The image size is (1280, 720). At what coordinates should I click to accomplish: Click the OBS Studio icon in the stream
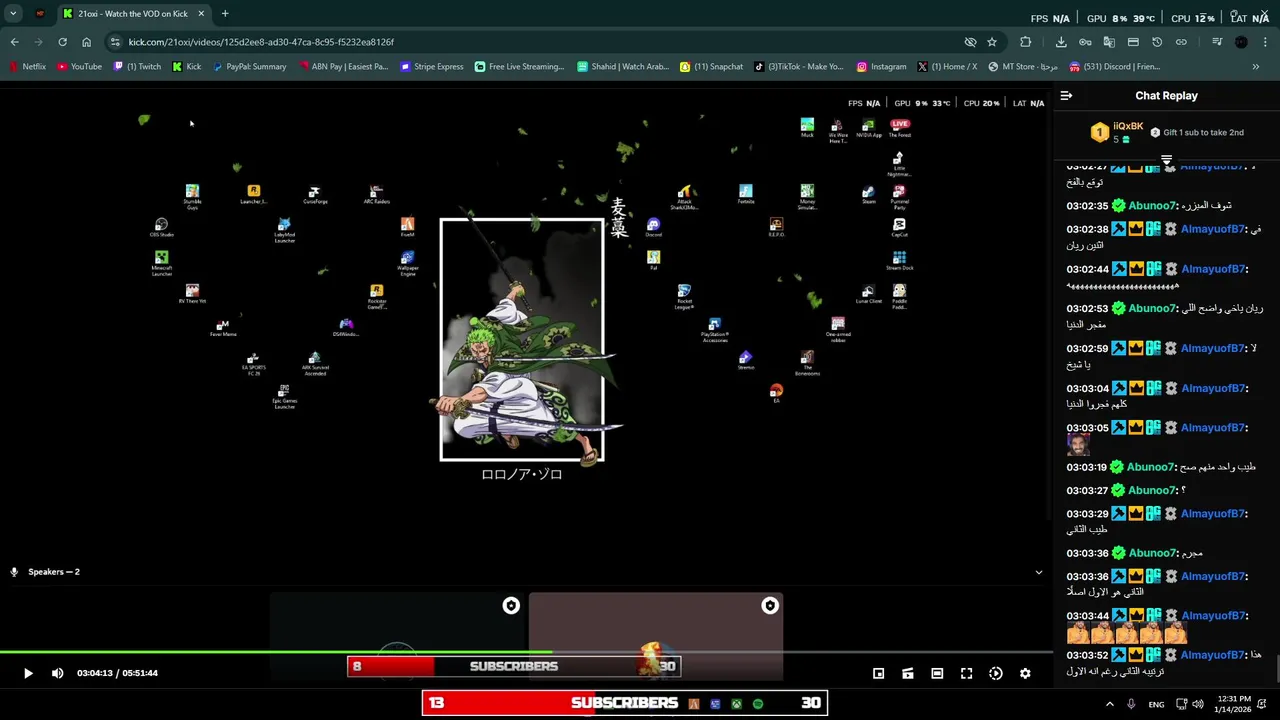point(161,228)
